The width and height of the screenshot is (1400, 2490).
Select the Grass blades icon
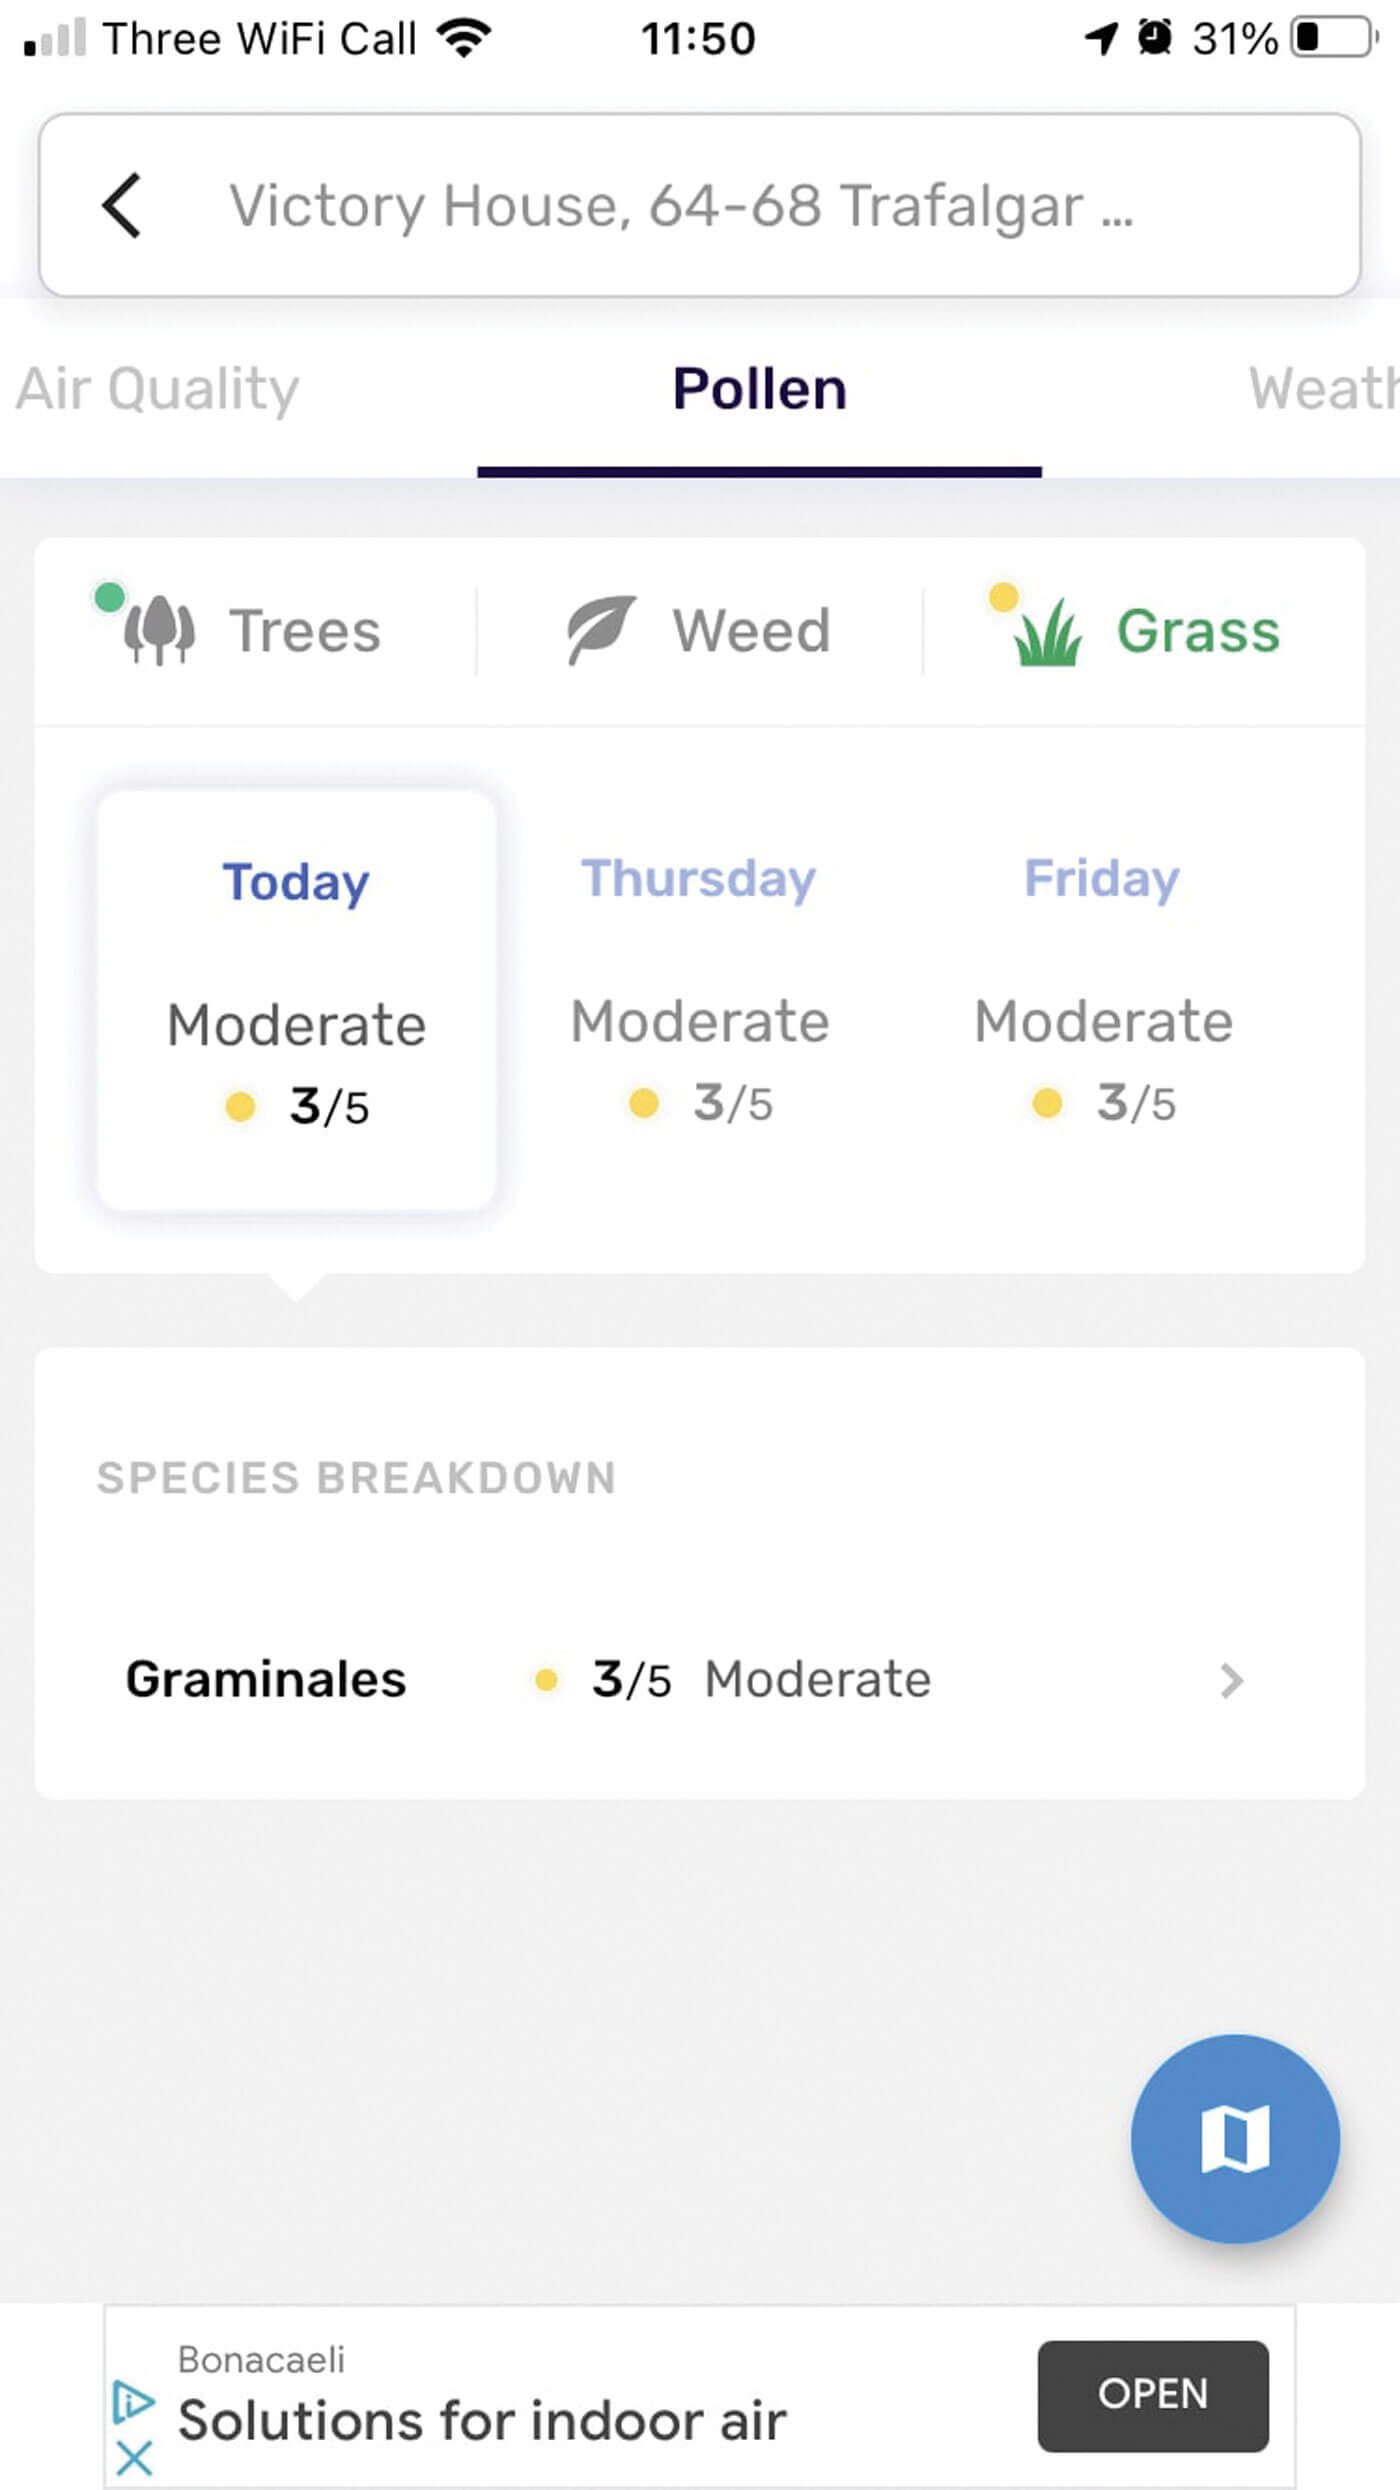[1047, 632]
